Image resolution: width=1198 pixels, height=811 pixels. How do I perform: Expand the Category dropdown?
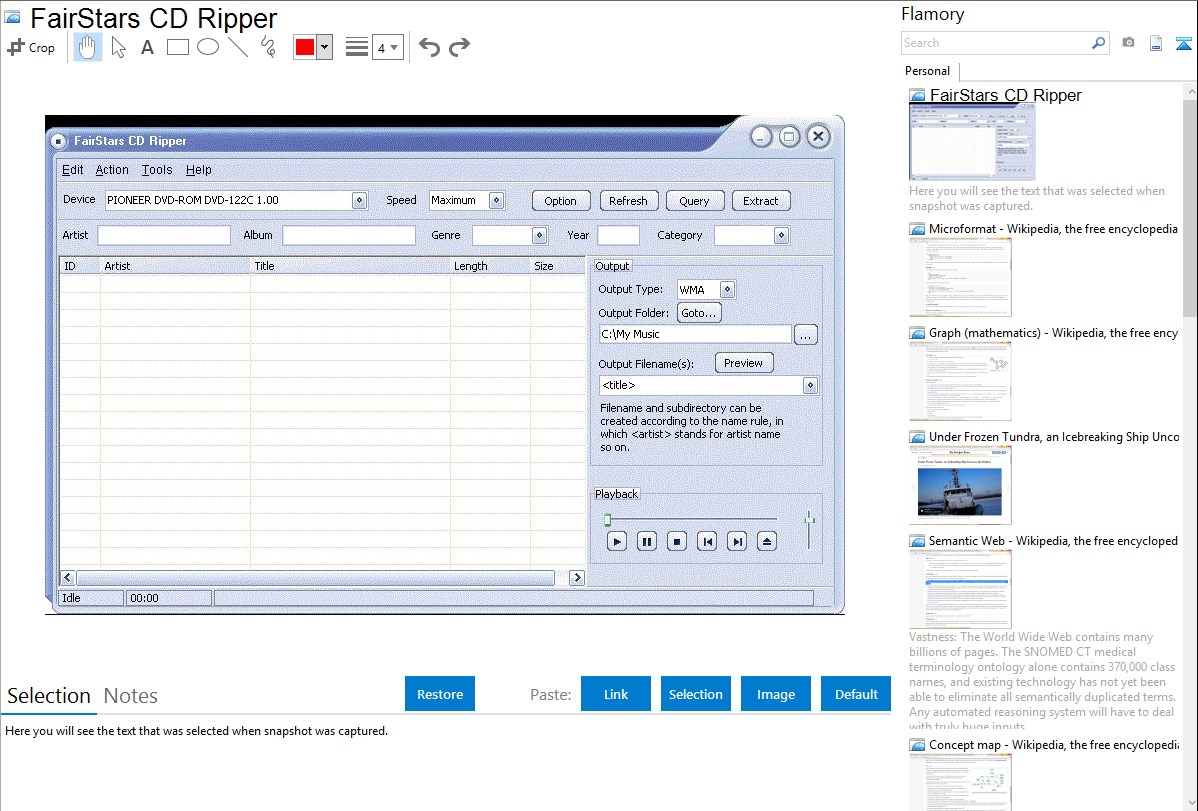tap(781, 235)
